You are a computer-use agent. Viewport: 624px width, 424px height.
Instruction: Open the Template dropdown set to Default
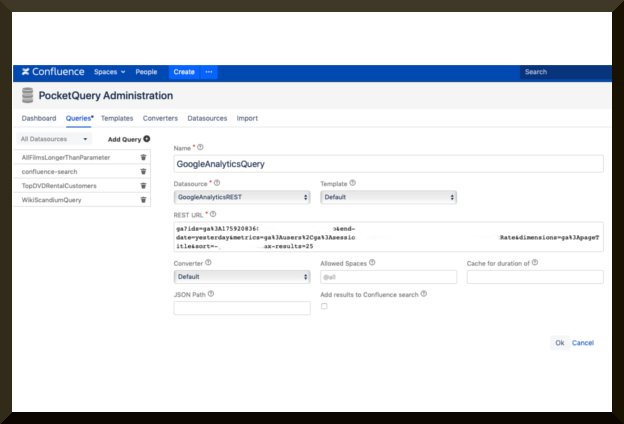click(x=388, y=197)
